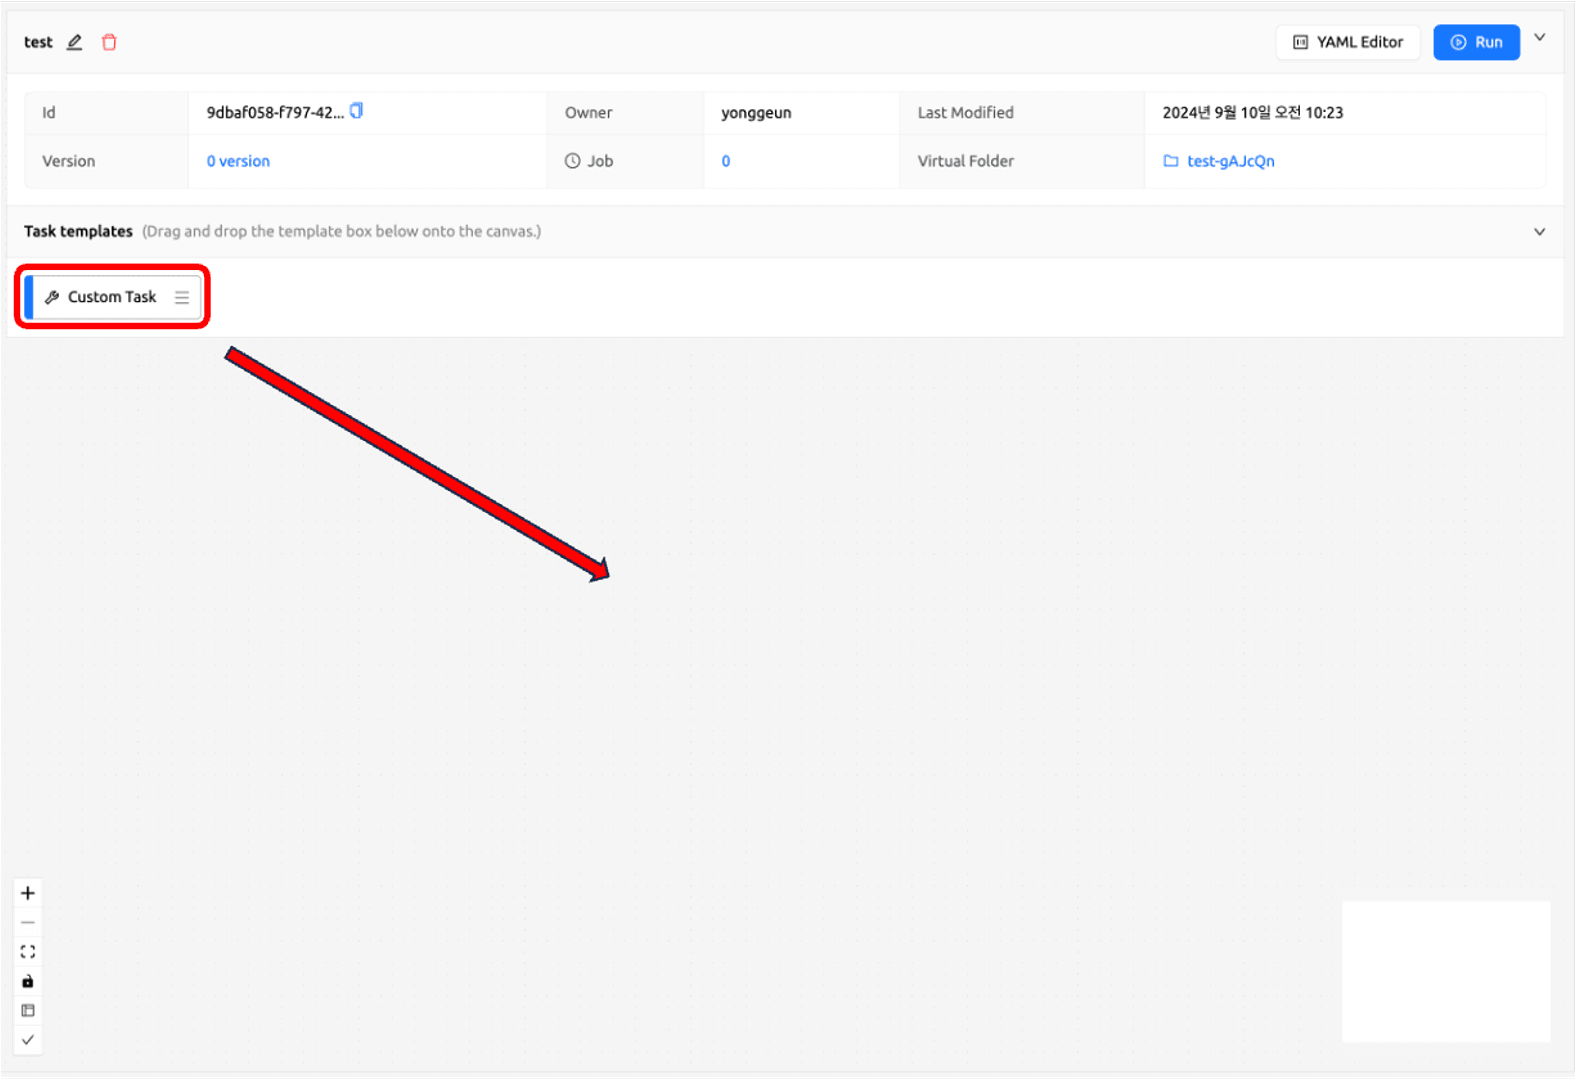Open the Job count 0 link
Screen dimensions: 1576x1080
[726, 161]
